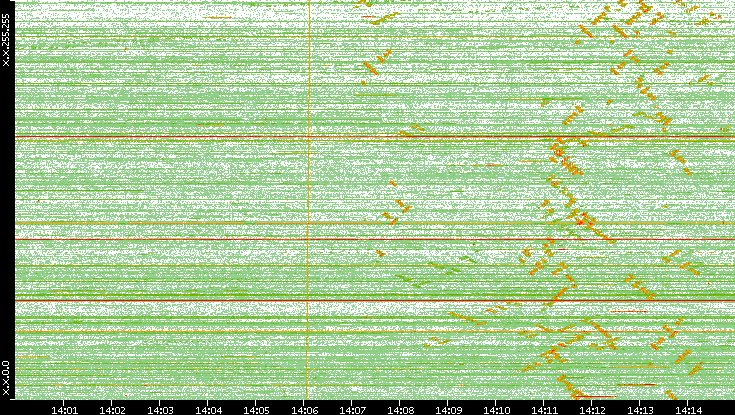Click the 14:04 time axis label

click(208, 410)
